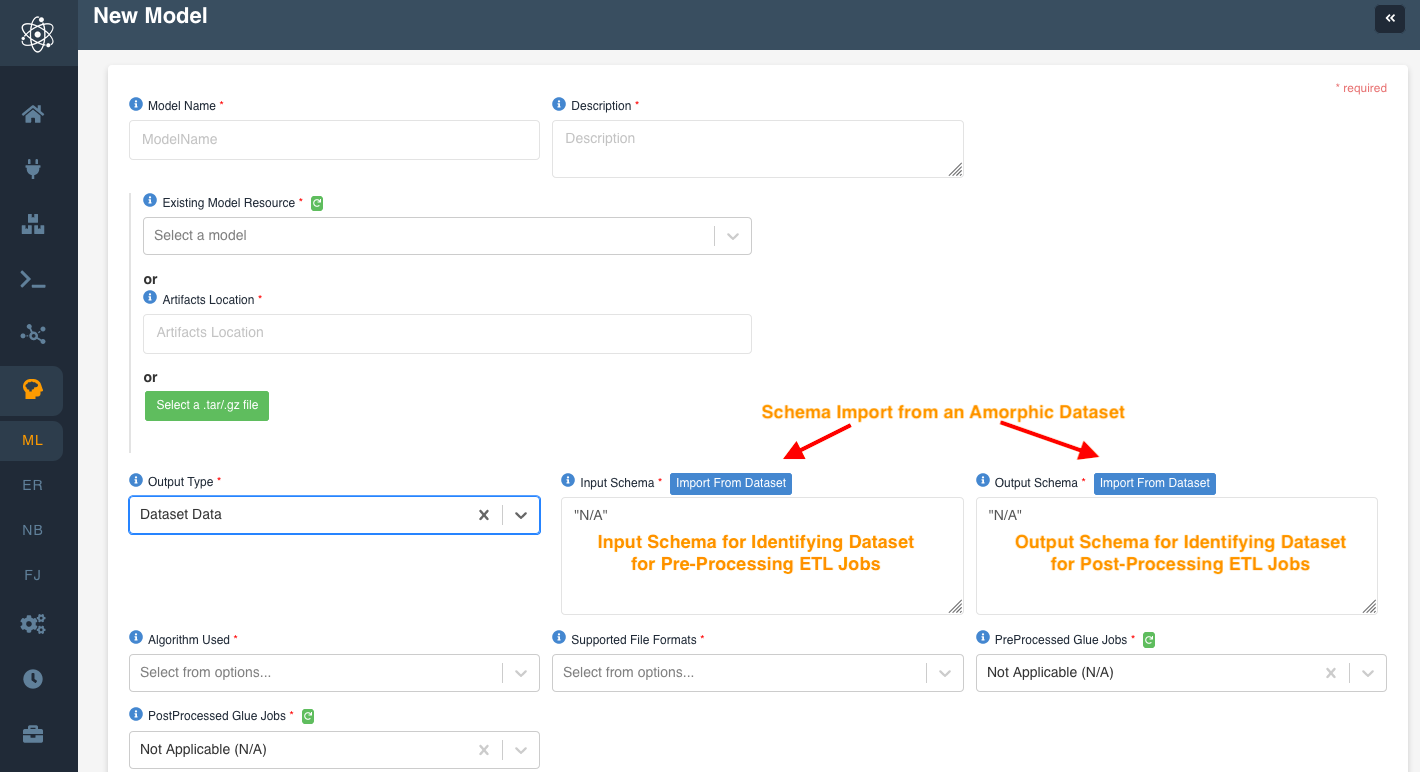
Task: Grab the Output Schema text area resize handle
Action: point(1370,607)
